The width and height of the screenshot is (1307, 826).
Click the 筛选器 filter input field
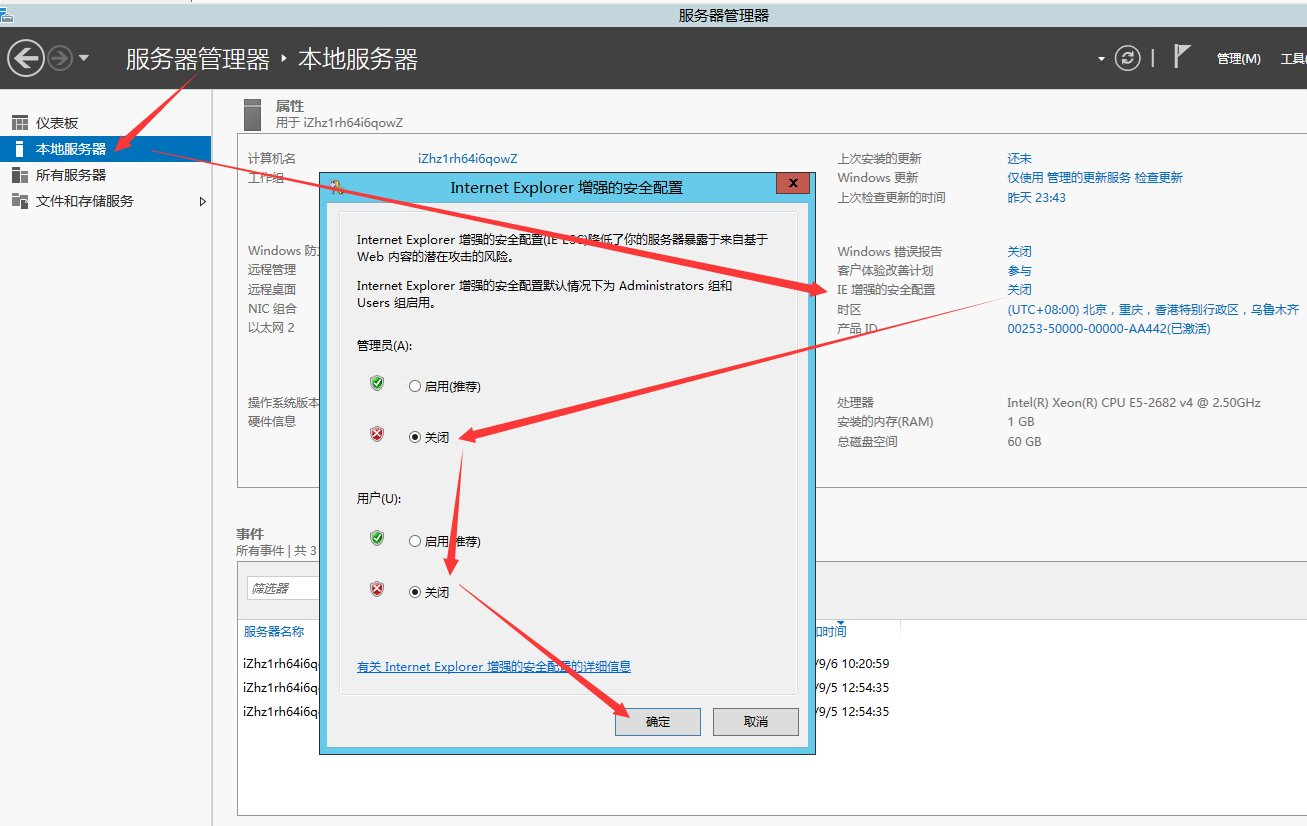pyautogui.click(x=282, y=589)
